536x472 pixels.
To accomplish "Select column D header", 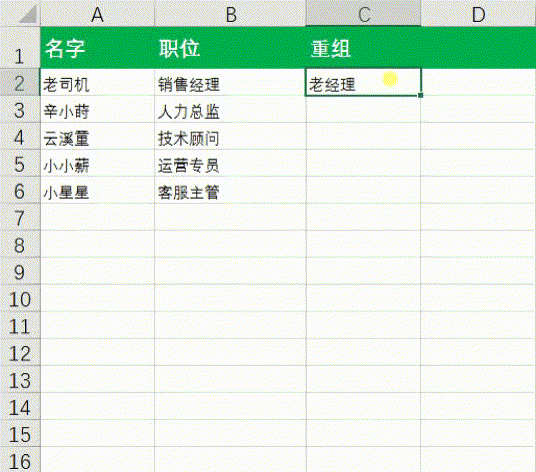I will 478,13.
